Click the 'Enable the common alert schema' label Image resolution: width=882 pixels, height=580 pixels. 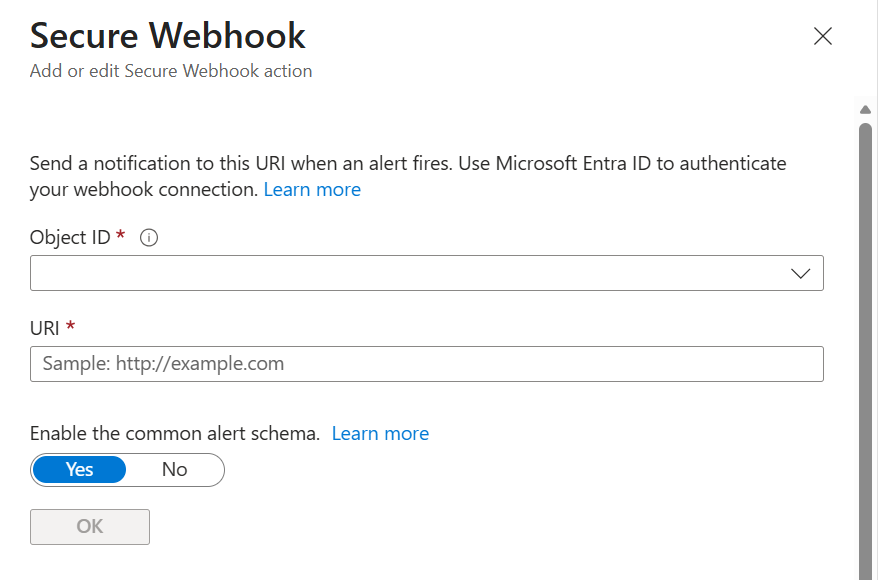(175, 434)
